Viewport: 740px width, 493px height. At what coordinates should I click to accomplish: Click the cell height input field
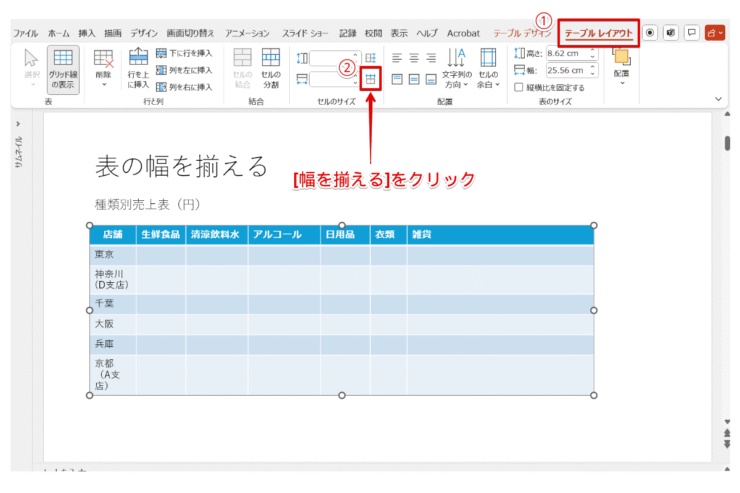[332, 58]
